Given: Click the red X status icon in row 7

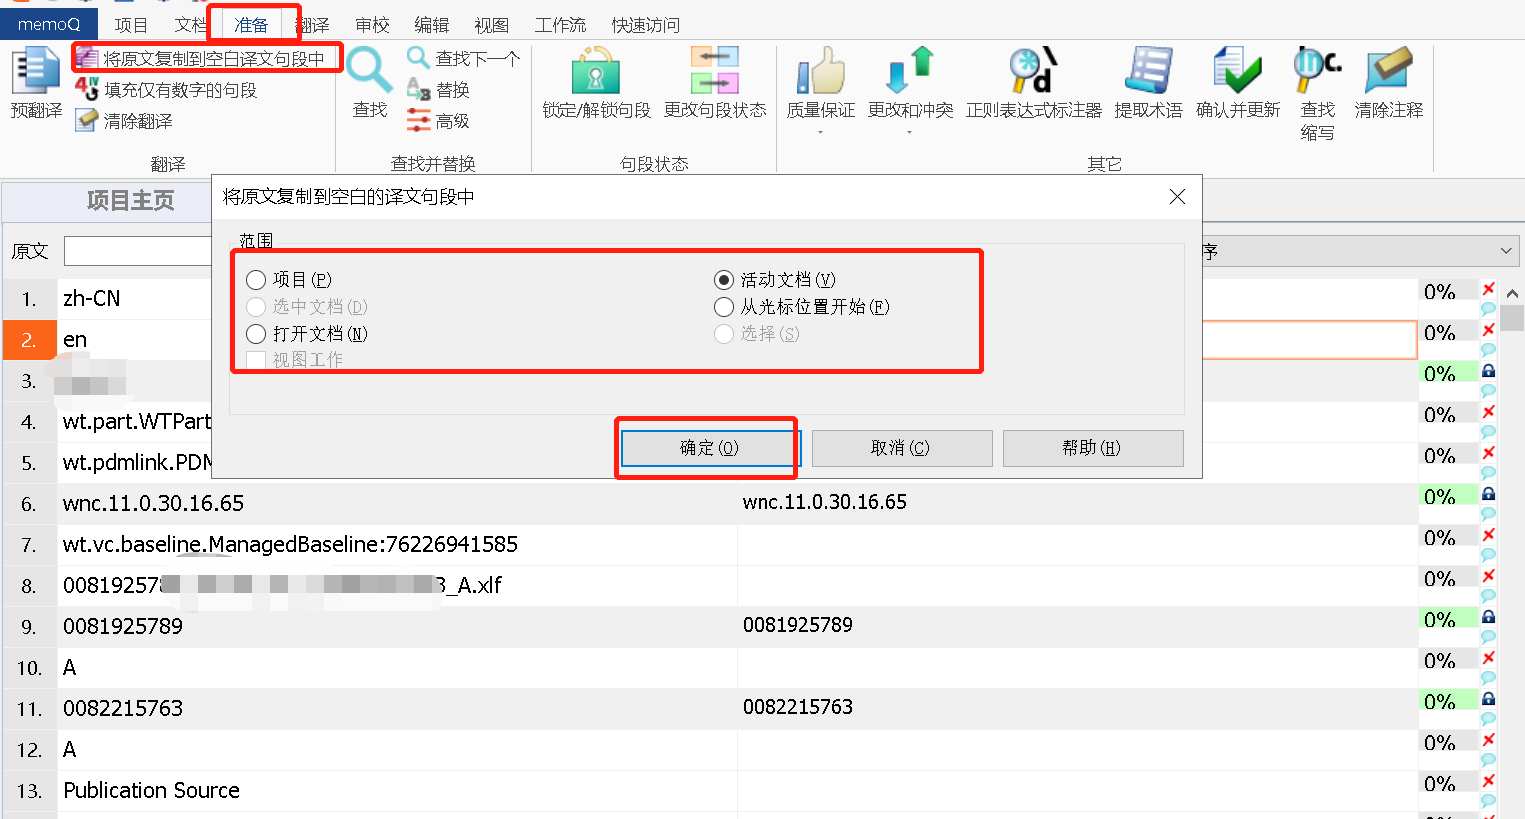Looking at the screenshot, I should (1488, 534).
